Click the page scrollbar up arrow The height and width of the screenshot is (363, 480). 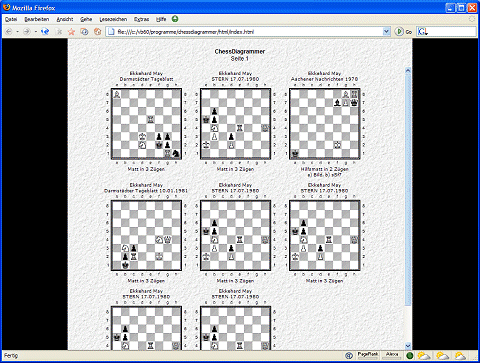point(408,70)
